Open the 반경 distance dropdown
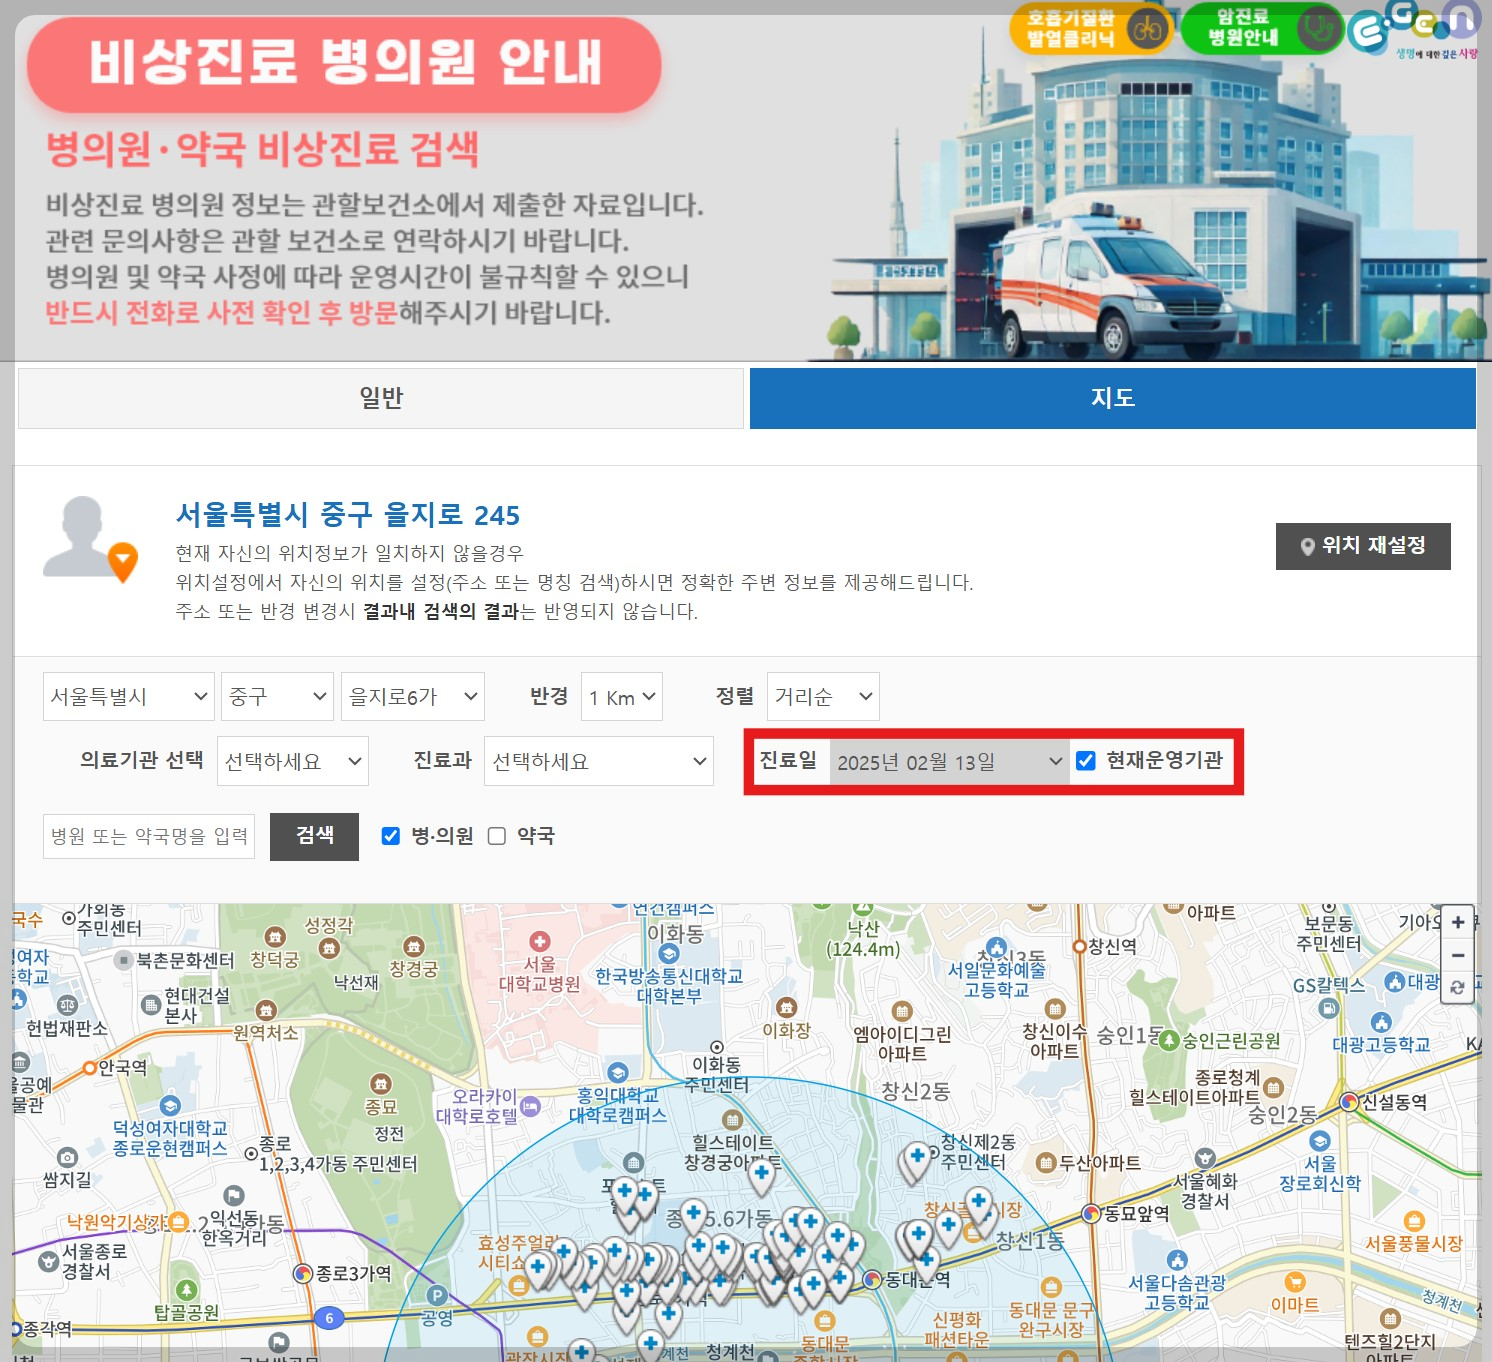Viewport: 1492px width, 1362px height. [621, 697]
